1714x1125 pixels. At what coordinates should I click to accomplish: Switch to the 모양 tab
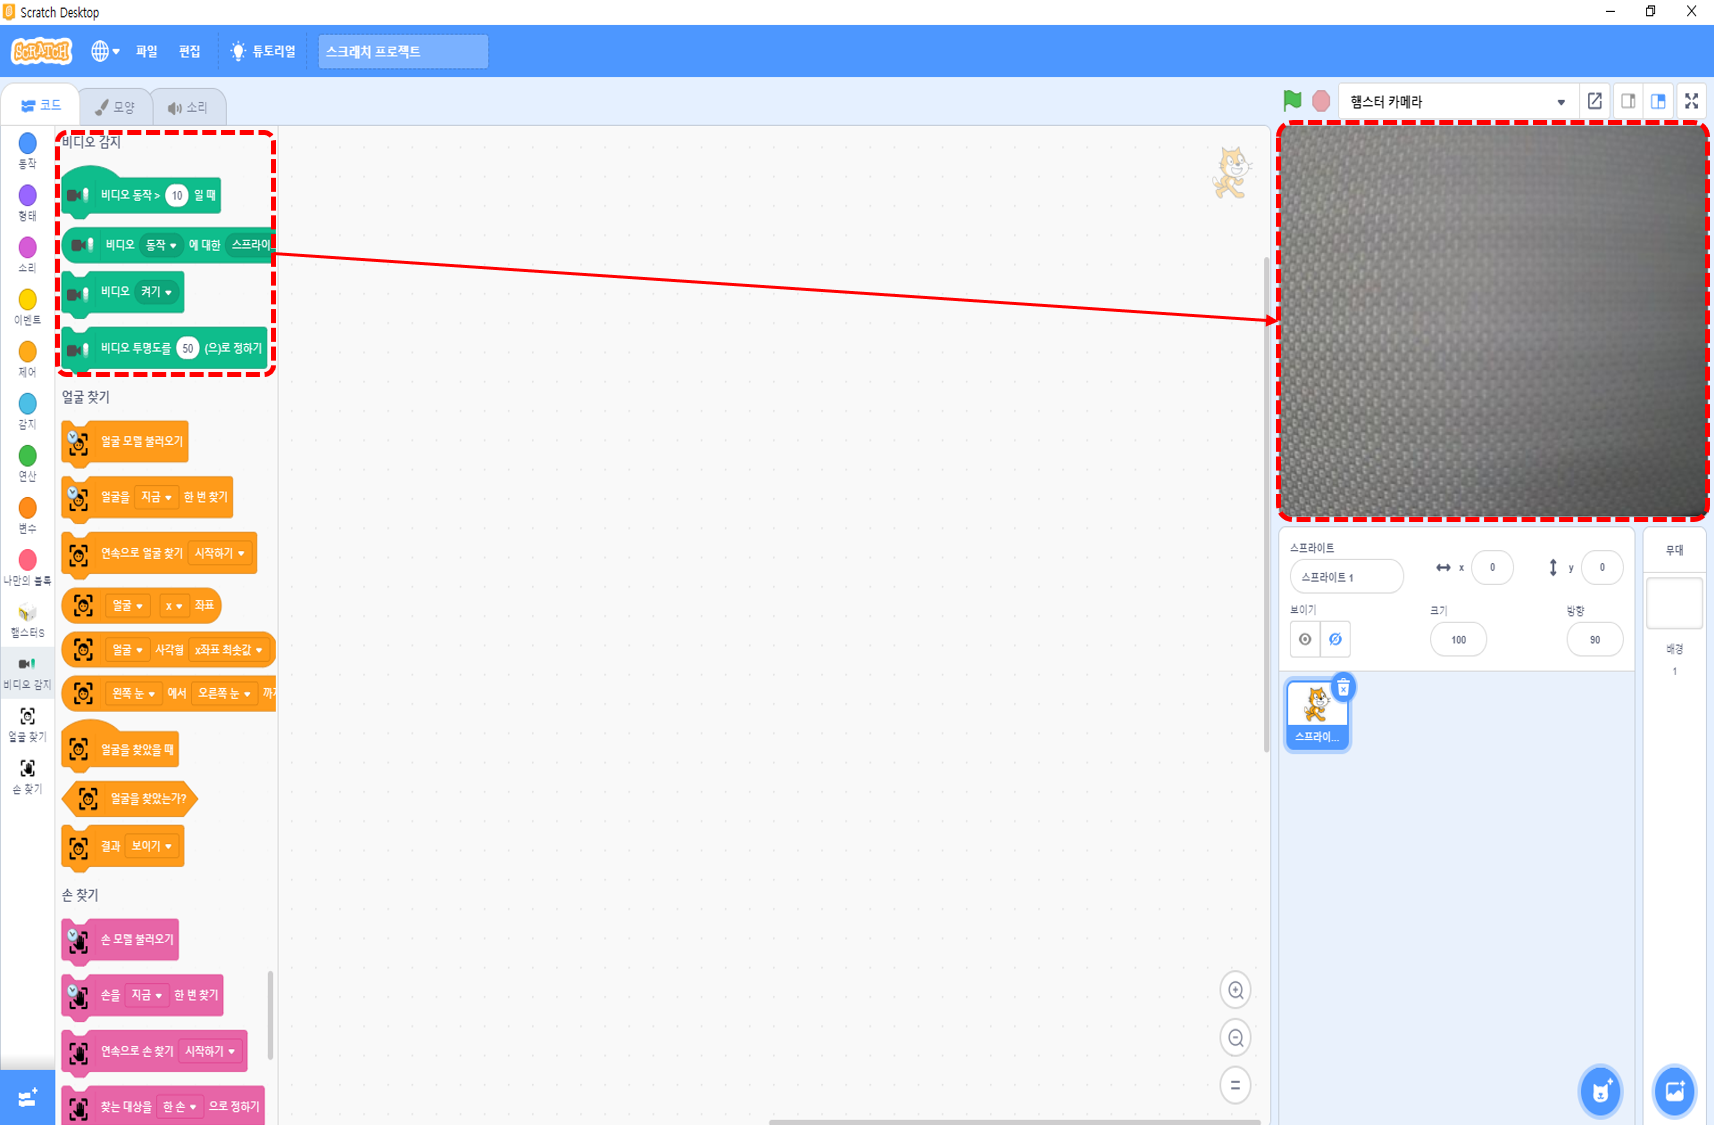coord(116,107)
